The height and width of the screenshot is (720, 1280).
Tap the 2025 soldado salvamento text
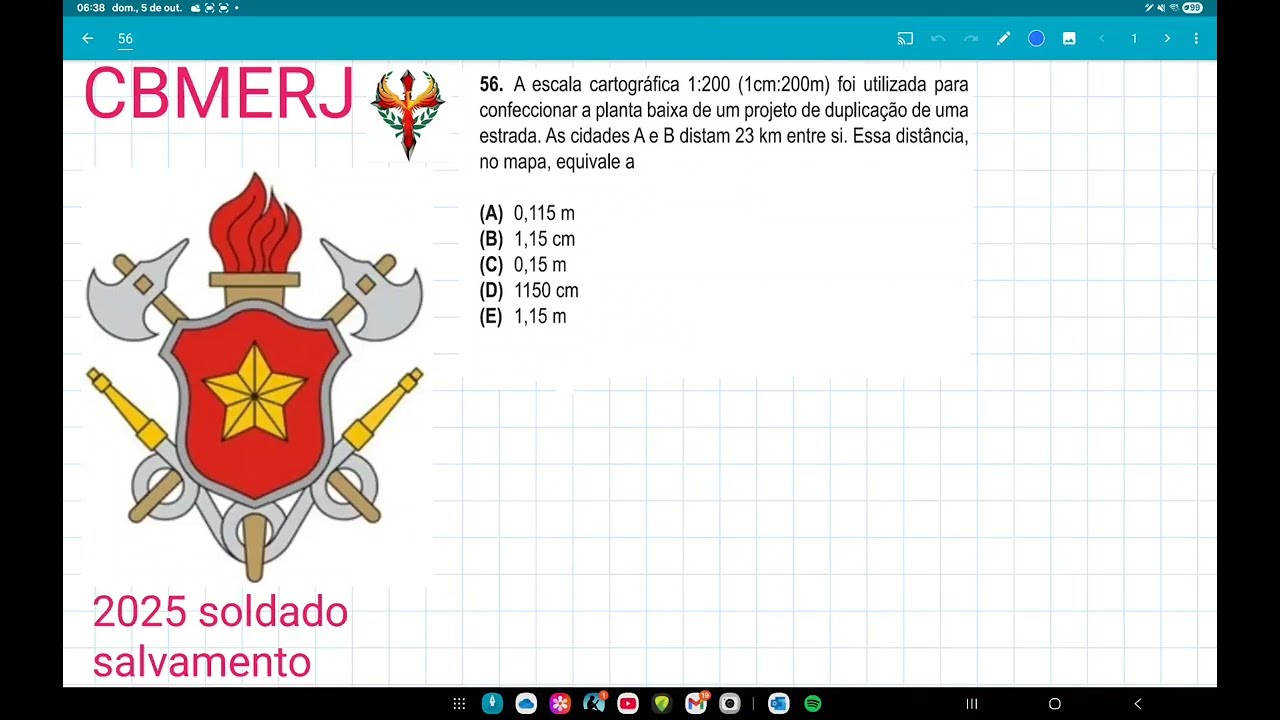pyautogui.click(x=220, y=637)
